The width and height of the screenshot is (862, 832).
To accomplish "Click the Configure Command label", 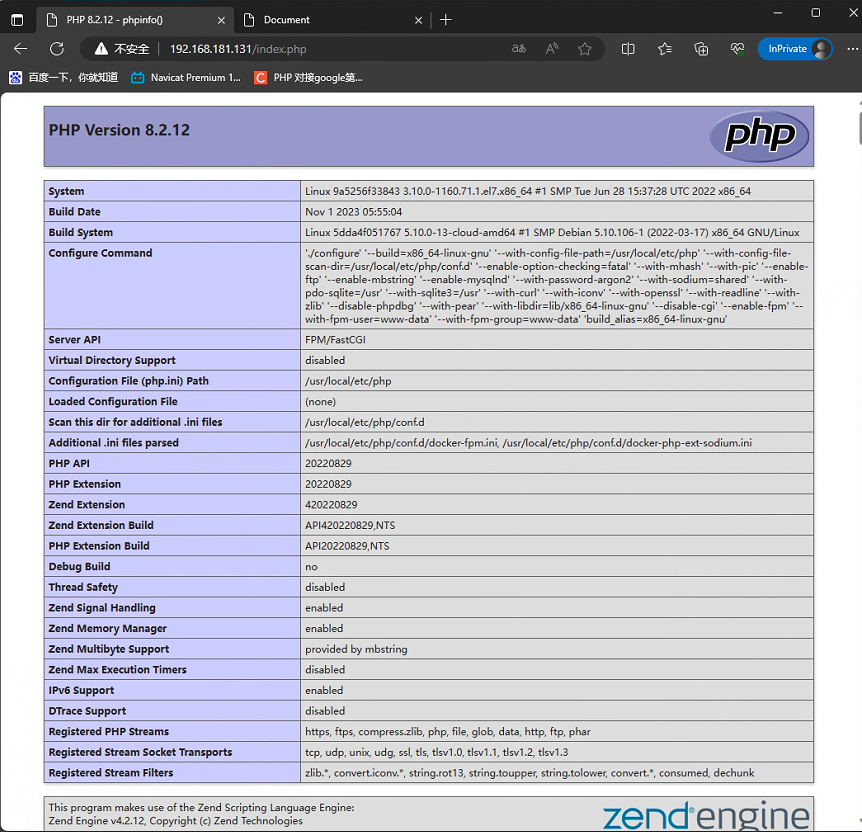I will [100, 253].
